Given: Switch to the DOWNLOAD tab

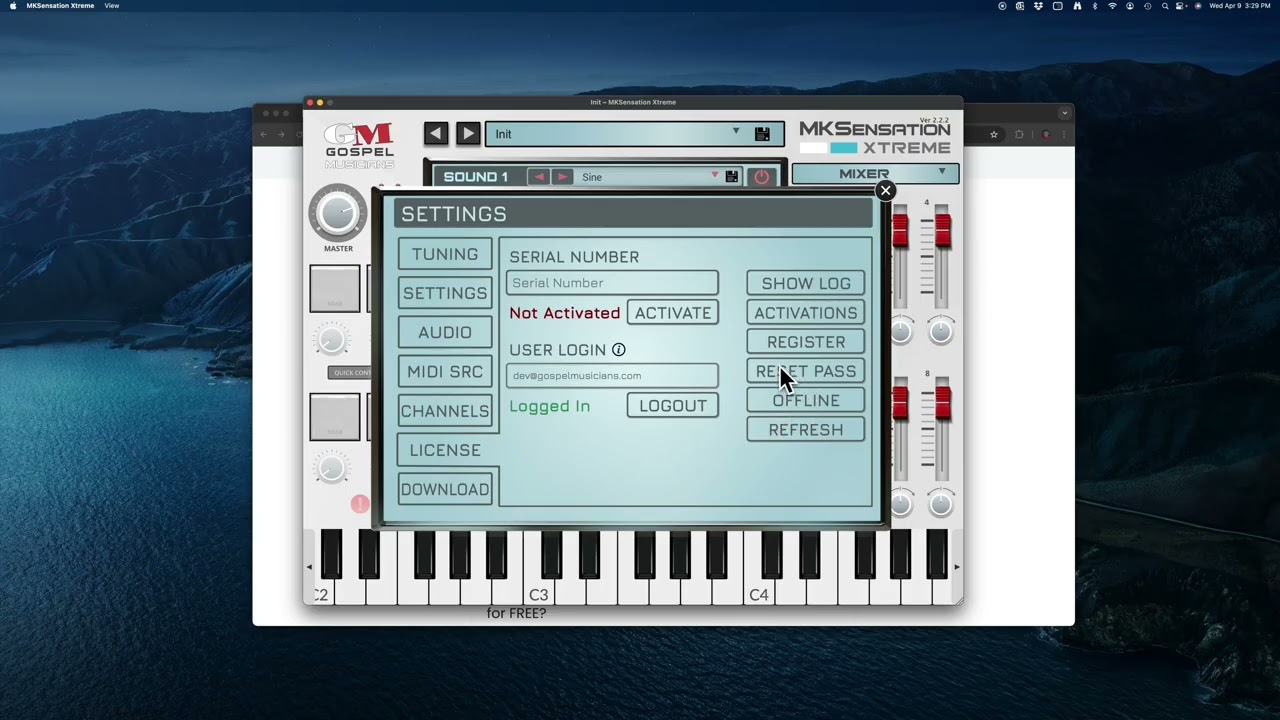Looking at the screenshot, I should 445,489.
